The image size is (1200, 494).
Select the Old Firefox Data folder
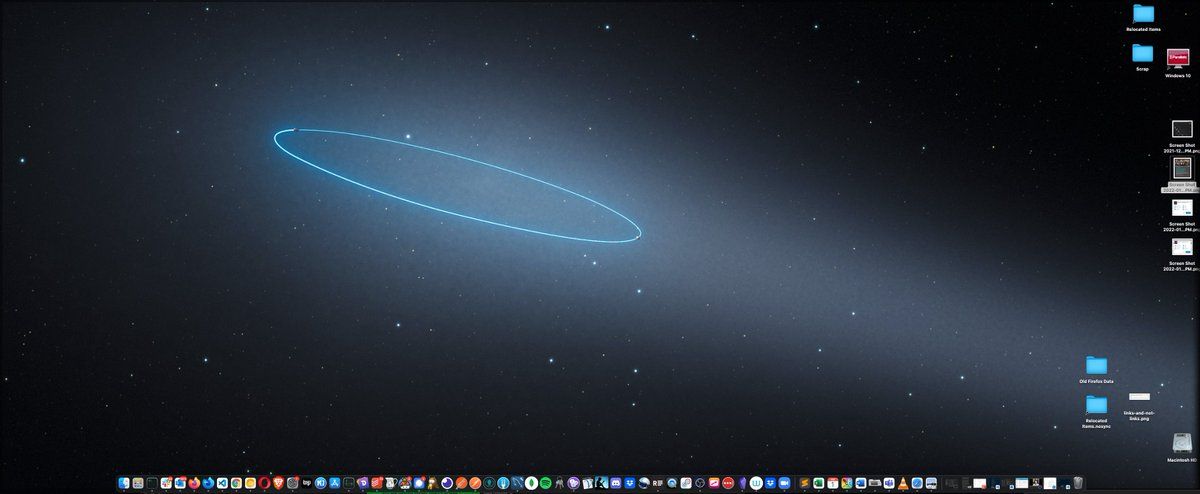click(x=1096, y=365)
